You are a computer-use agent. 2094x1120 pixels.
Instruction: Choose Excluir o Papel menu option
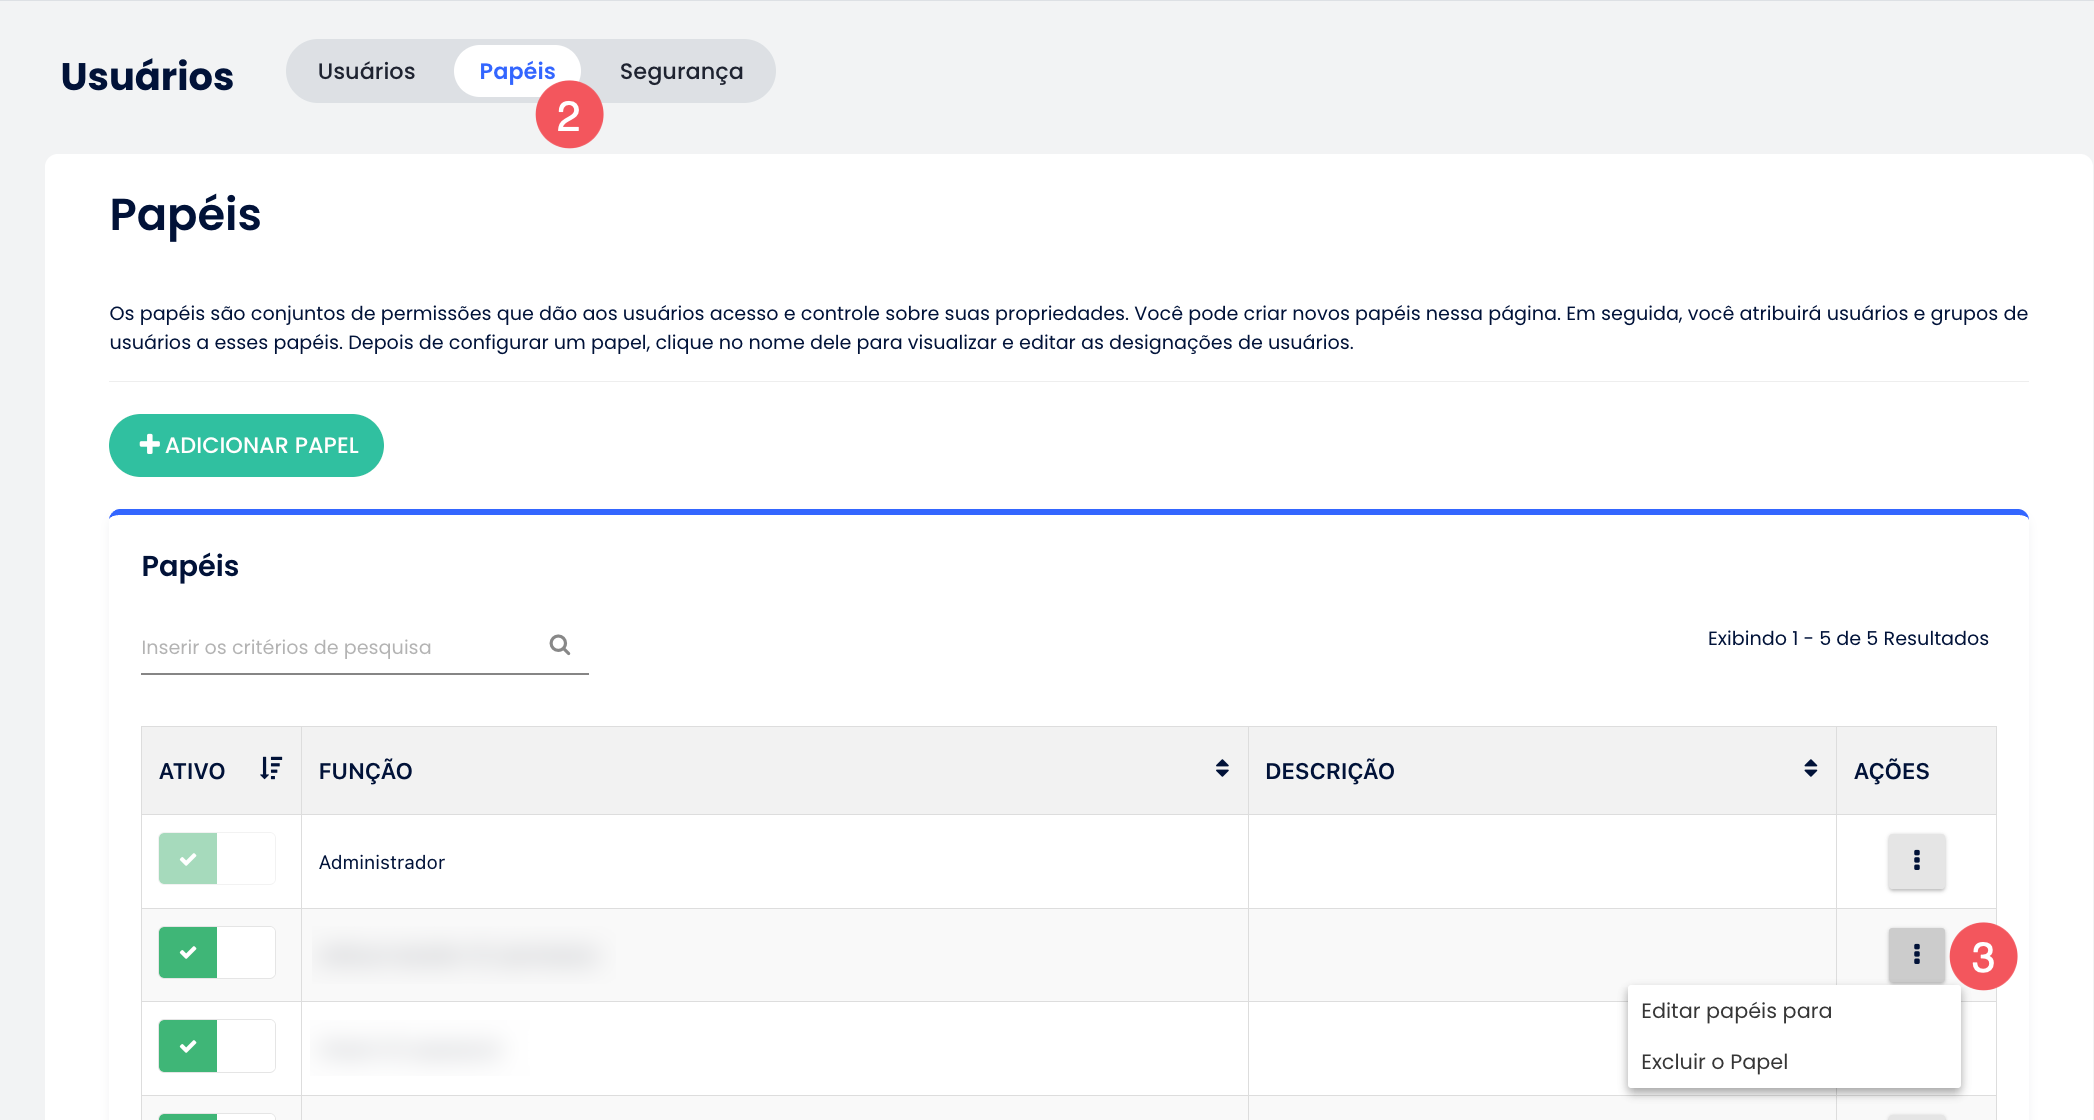(x=1714, y=1062)
